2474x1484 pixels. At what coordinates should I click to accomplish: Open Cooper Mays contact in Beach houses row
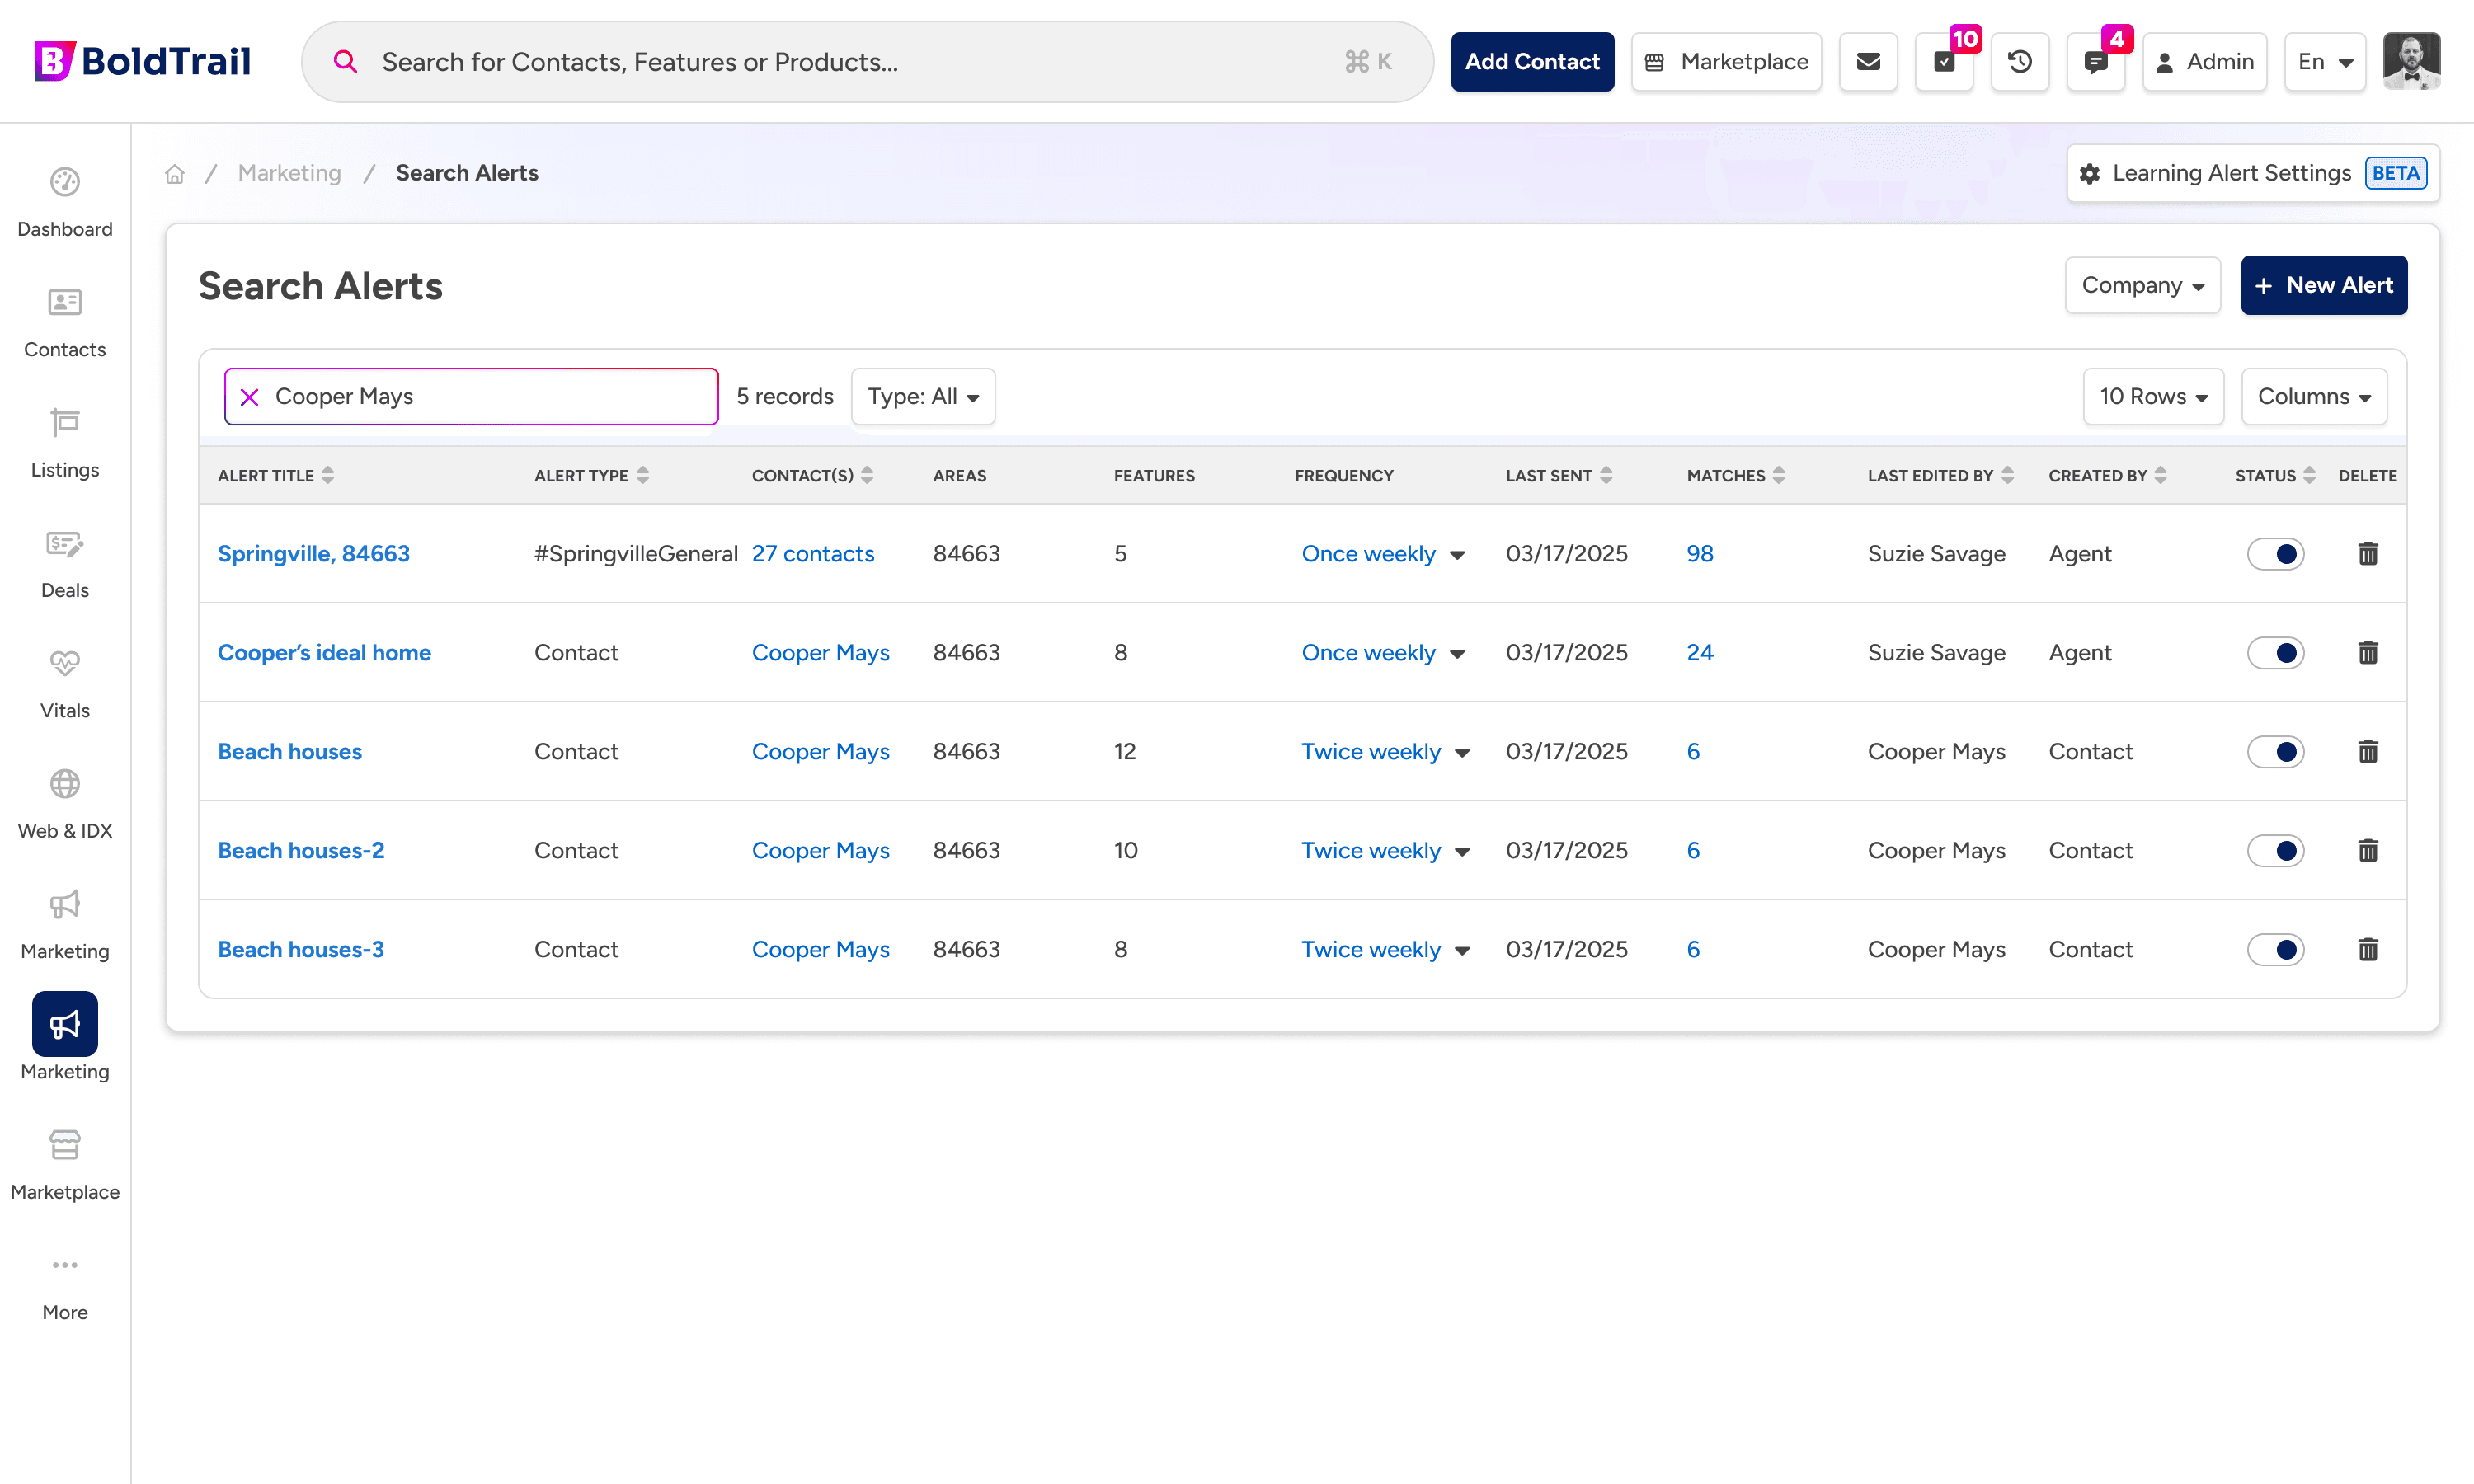pyautogui.click(x=820, y=752)
